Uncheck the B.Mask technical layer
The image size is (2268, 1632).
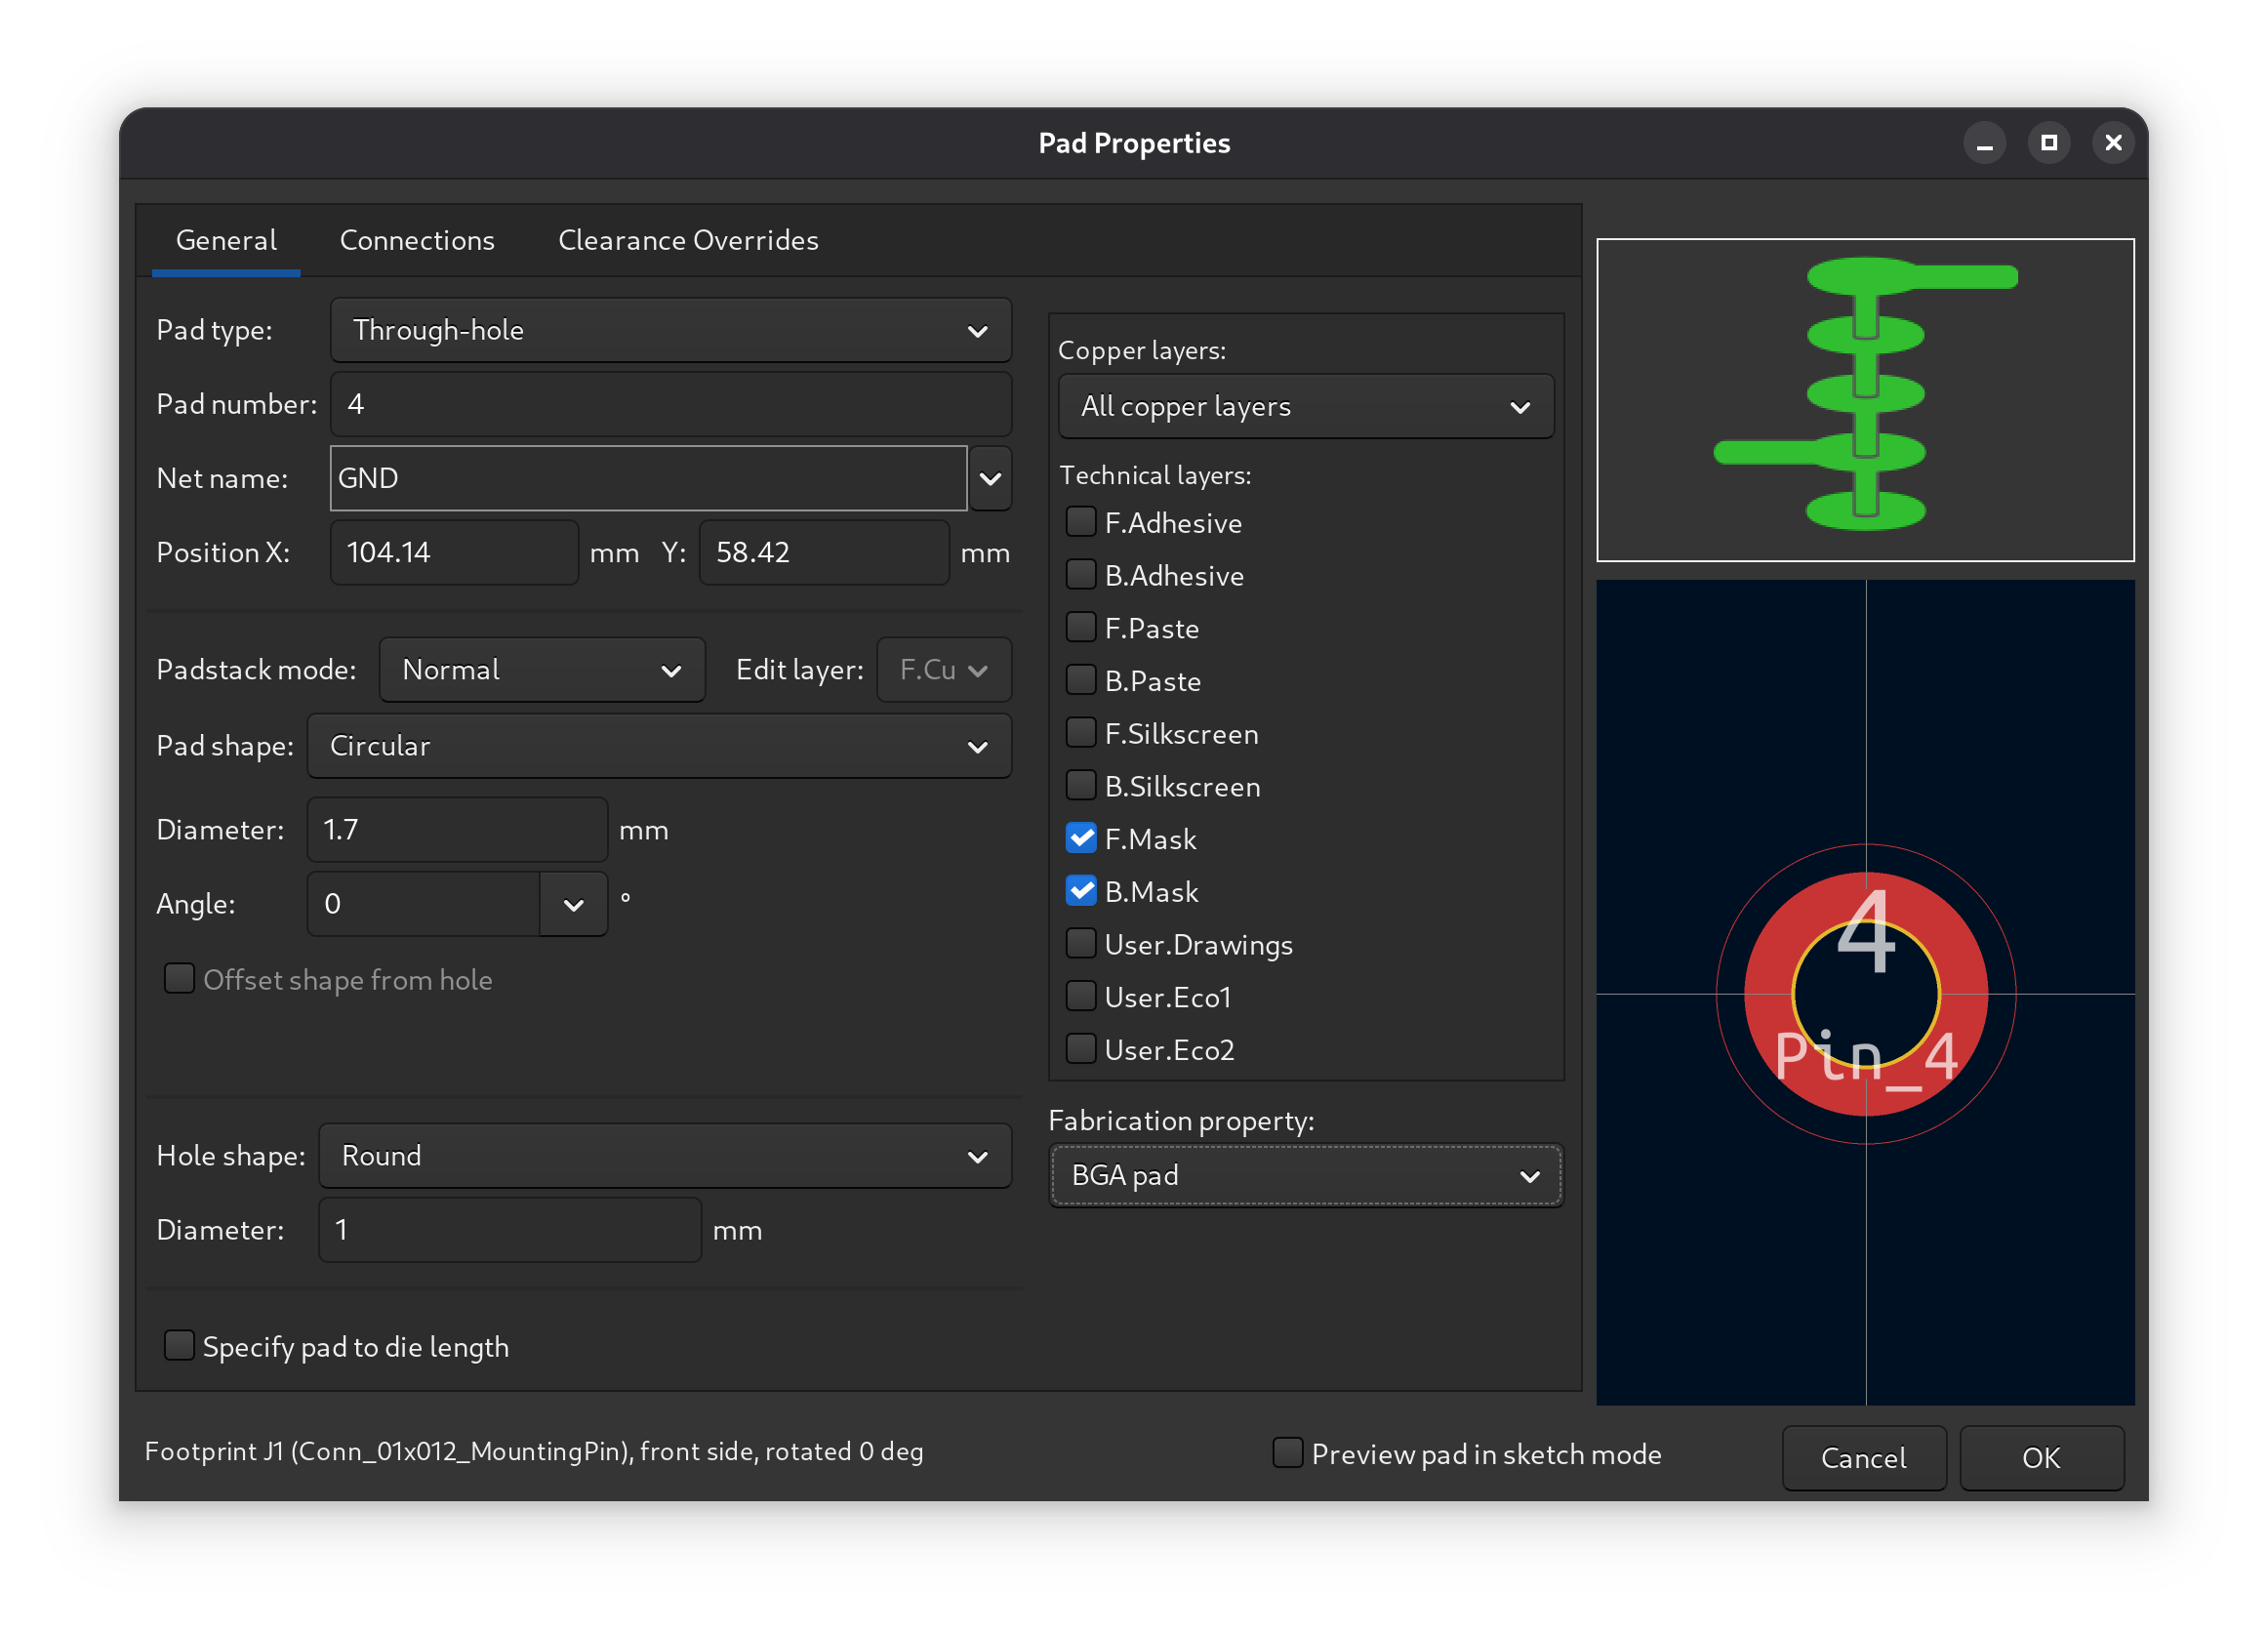point(1081,891)
